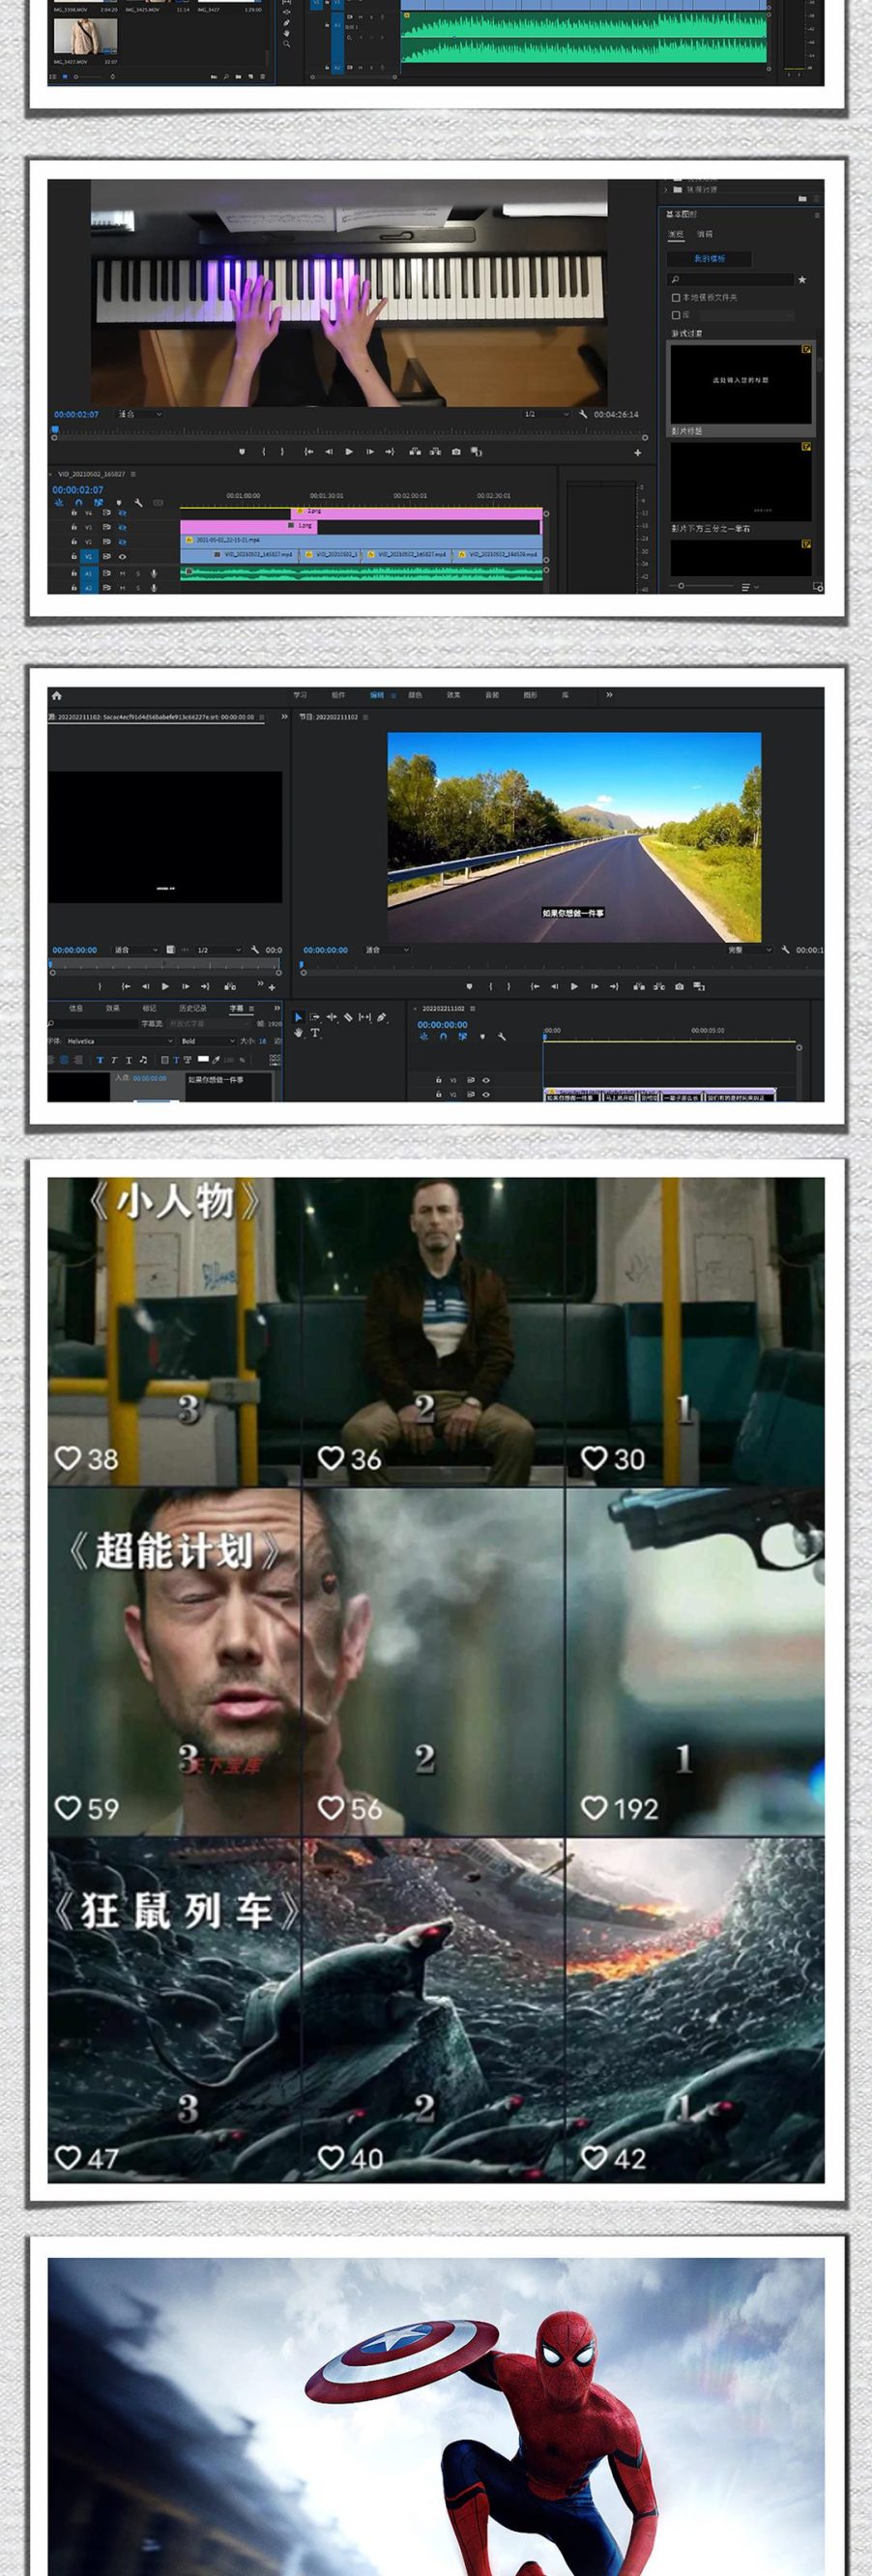Select the Slip tool
The image size is (872, 2576).
pyautogui.click(x=364, y=1017)
